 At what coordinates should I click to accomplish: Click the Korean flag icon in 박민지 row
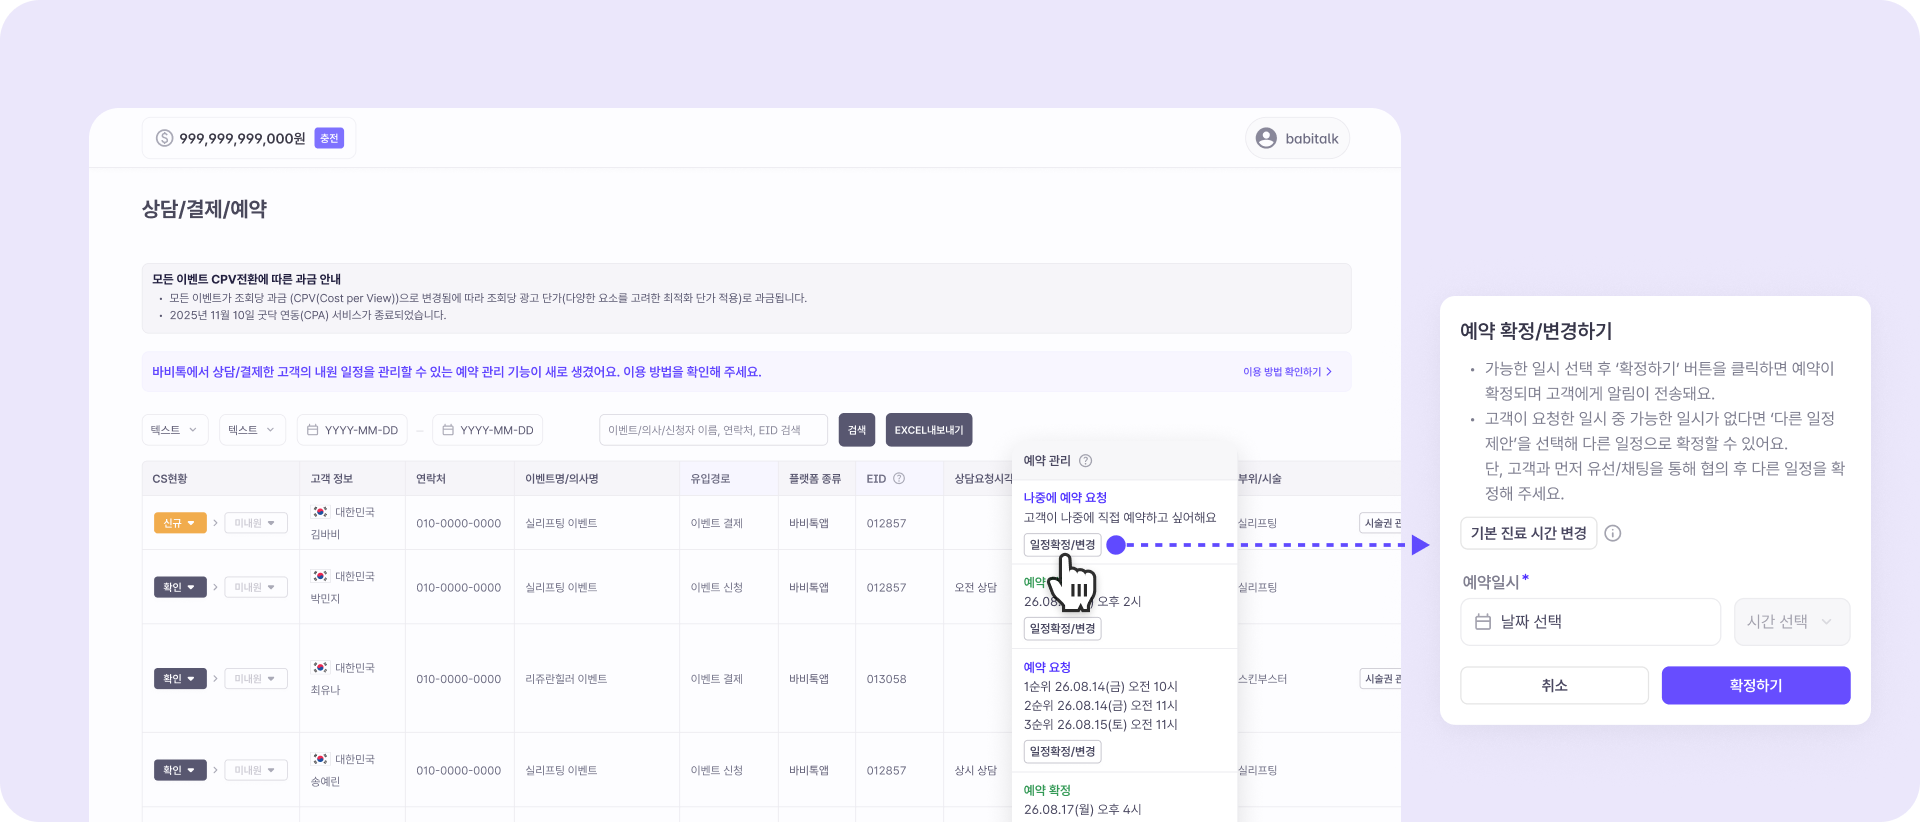tap(320, 576)
